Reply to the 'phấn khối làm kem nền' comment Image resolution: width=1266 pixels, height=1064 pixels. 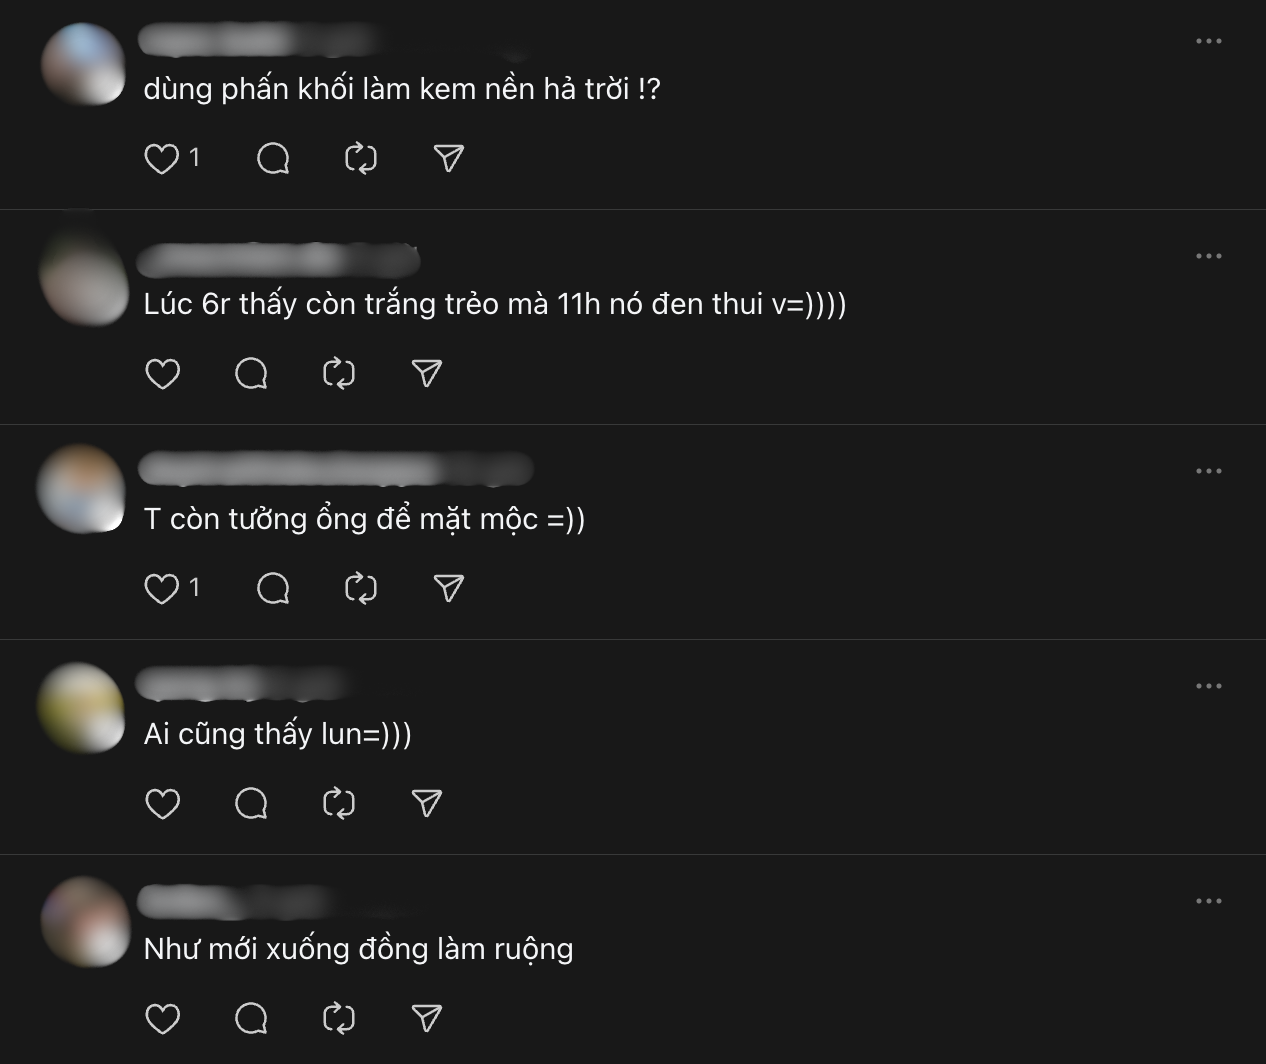pos(273,158)
